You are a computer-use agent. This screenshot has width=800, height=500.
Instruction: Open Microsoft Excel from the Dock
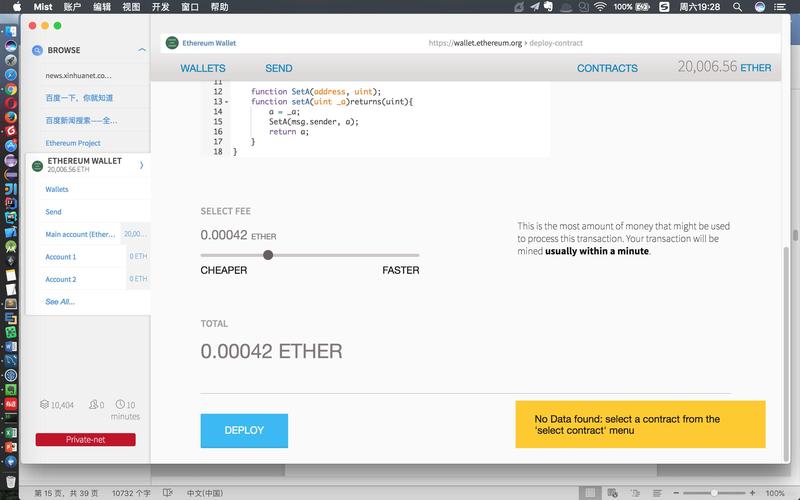click(x=11, y=433)
